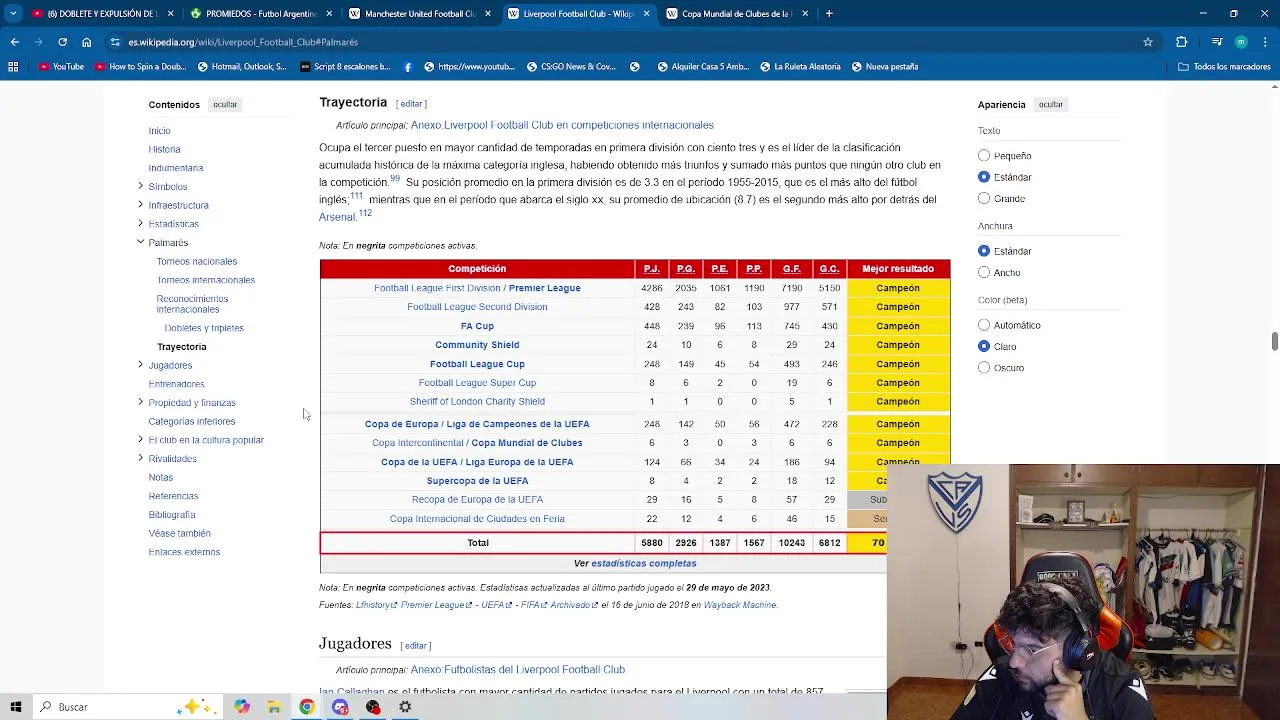The width and height of the screenshot is (1280, 720).
Task: Open Settings gear in the taskbar
Action: tap(405, 707)
